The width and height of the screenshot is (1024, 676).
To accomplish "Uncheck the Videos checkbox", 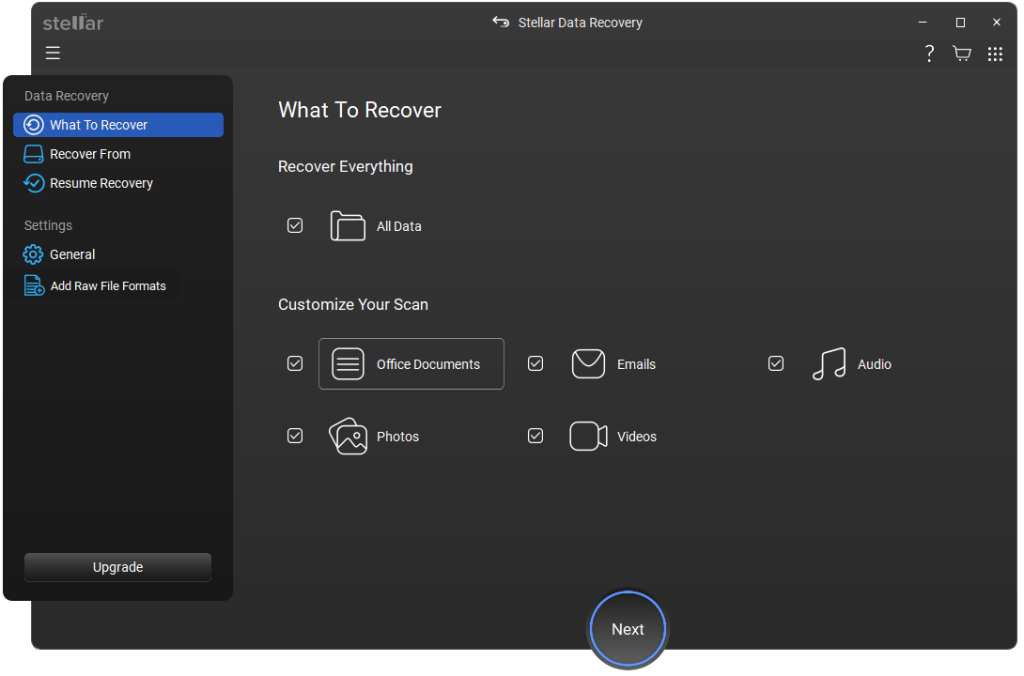I will click(535, 436).
